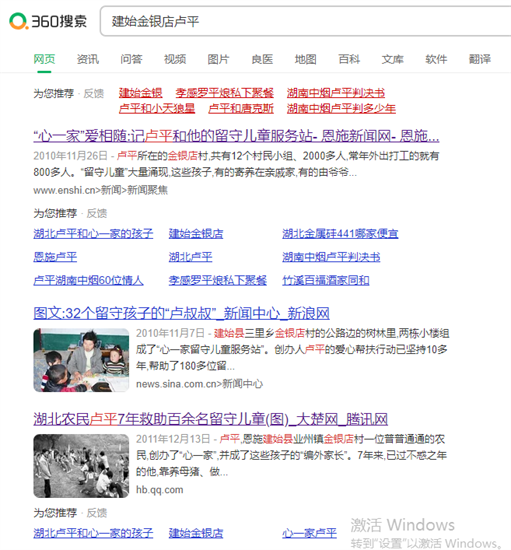511x550 pixels.
Task: Focus the search box containing 建始金银店卢平
Action: 305,21
